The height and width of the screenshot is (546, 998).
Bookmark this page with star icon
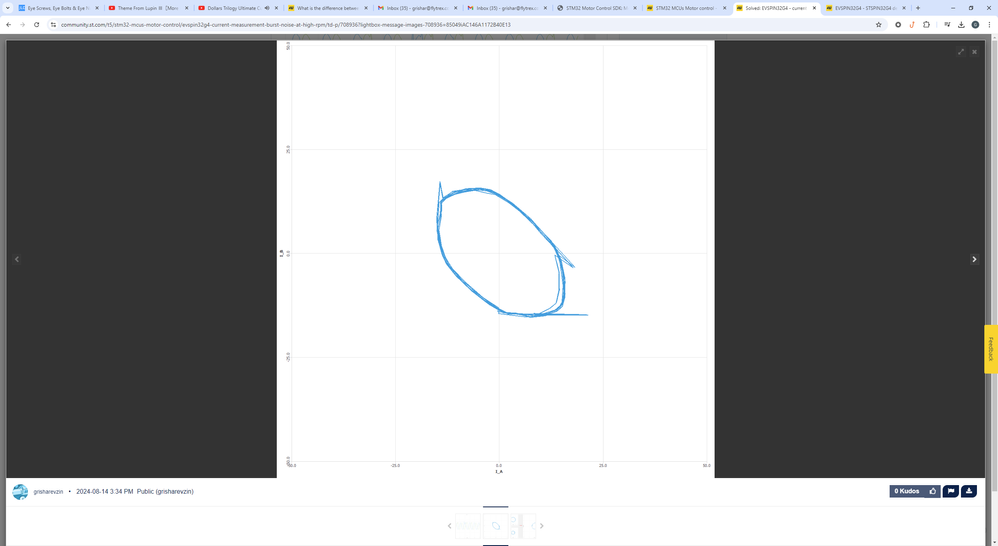(878, 25)
